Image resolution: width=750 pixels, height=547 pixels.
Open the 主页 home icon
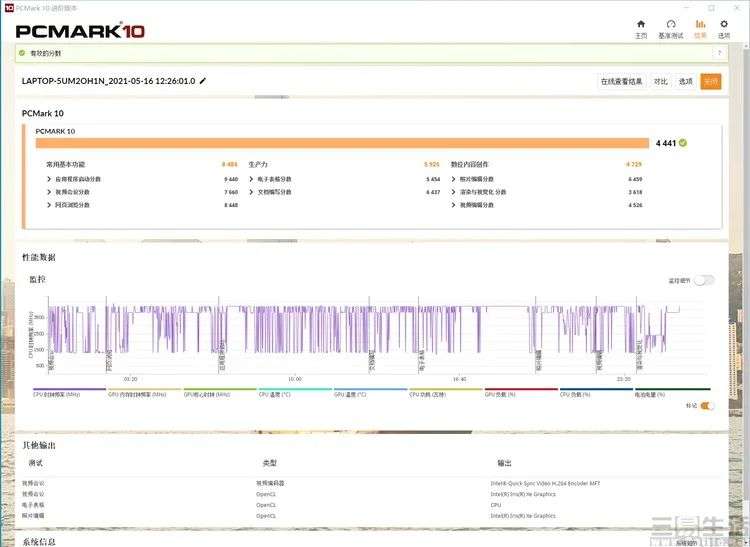pyautogui.click(x=641, y=24)
